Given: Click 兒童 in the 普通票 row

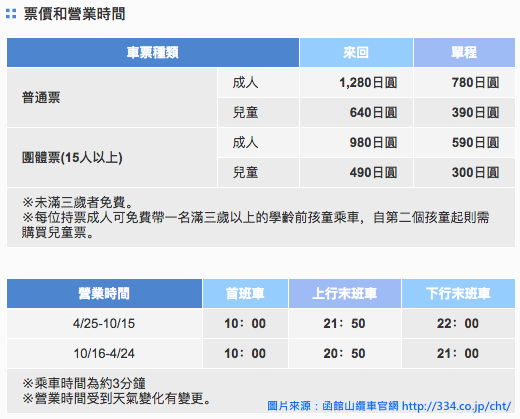Looking at the screenshot, I should pos(245,113).
